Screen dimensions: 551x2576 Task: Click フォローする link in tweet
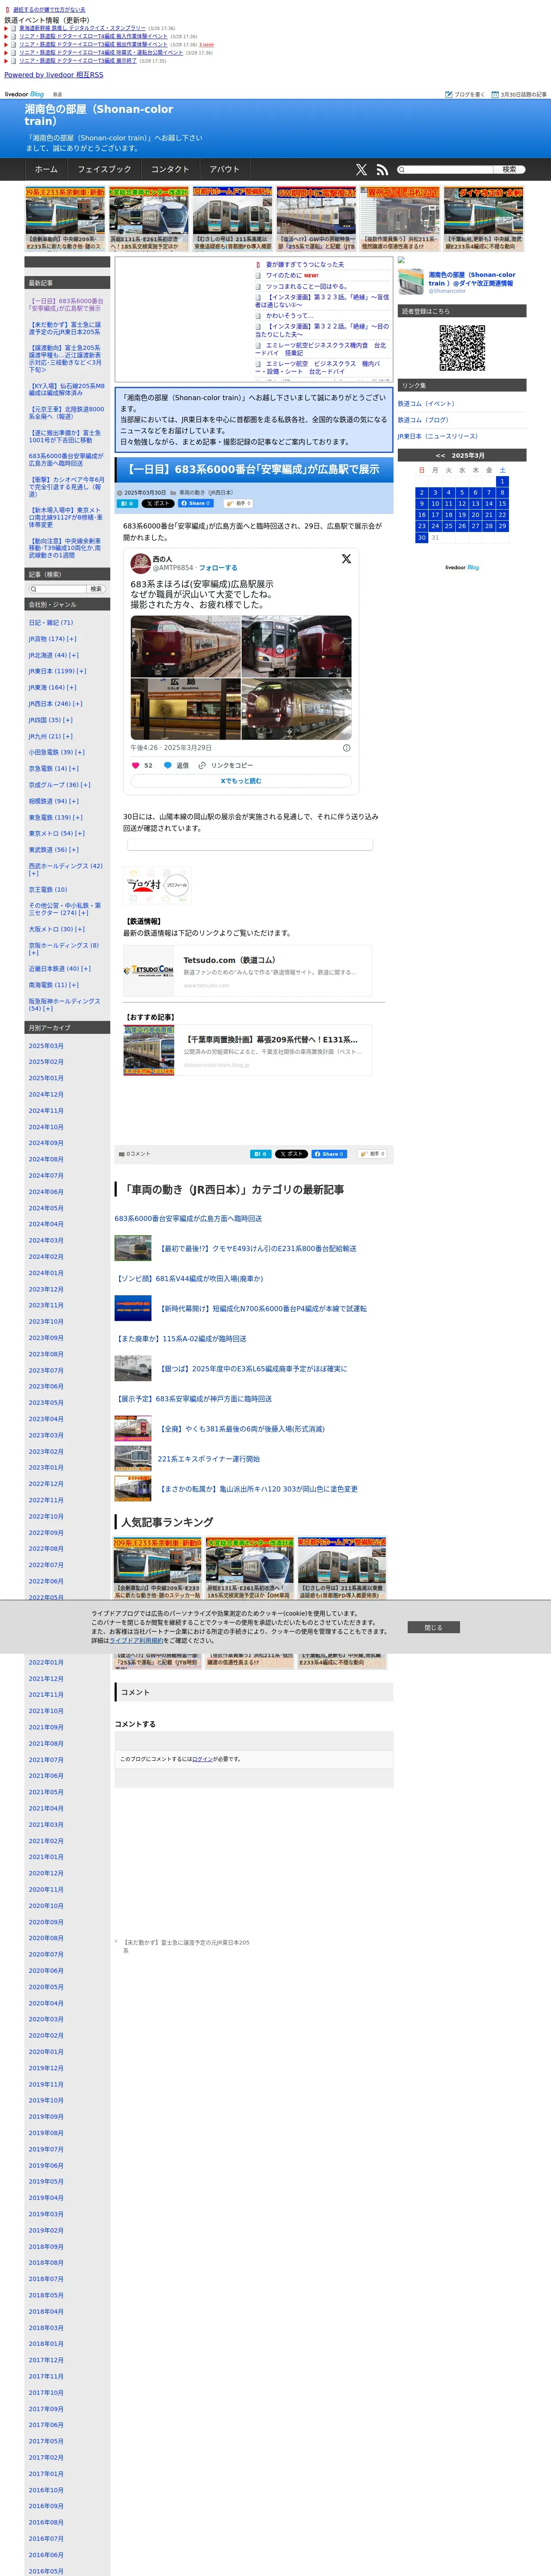point(218,567)
